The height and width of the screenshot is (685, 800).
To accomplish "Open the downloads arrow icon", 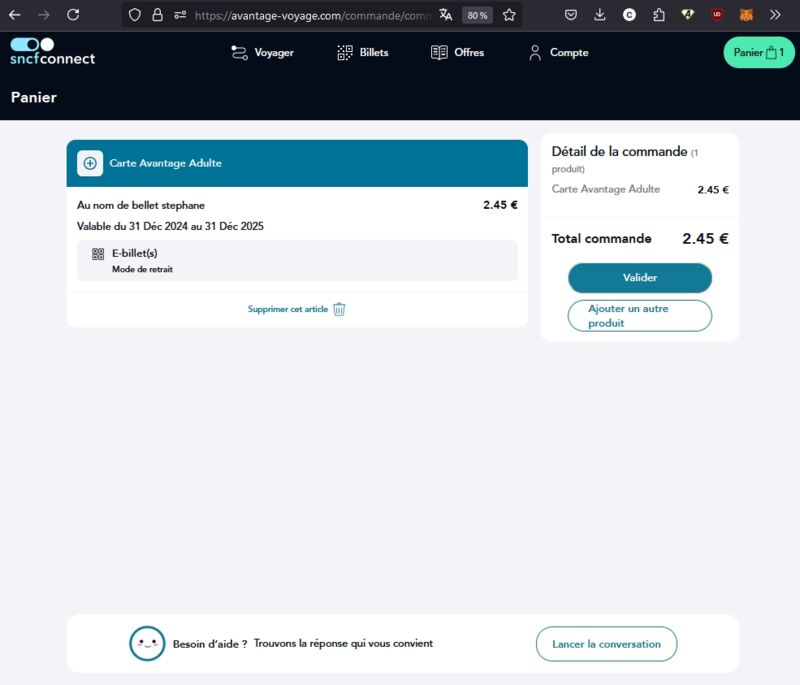I will point(600,15).
